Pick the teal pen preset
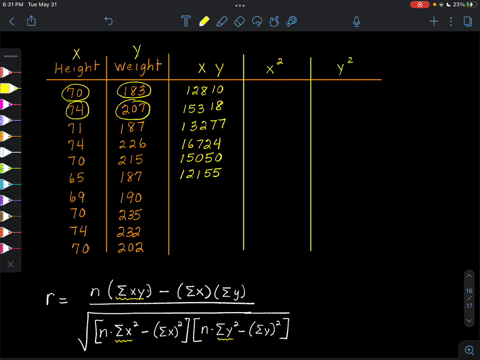 tap(10, 184)
